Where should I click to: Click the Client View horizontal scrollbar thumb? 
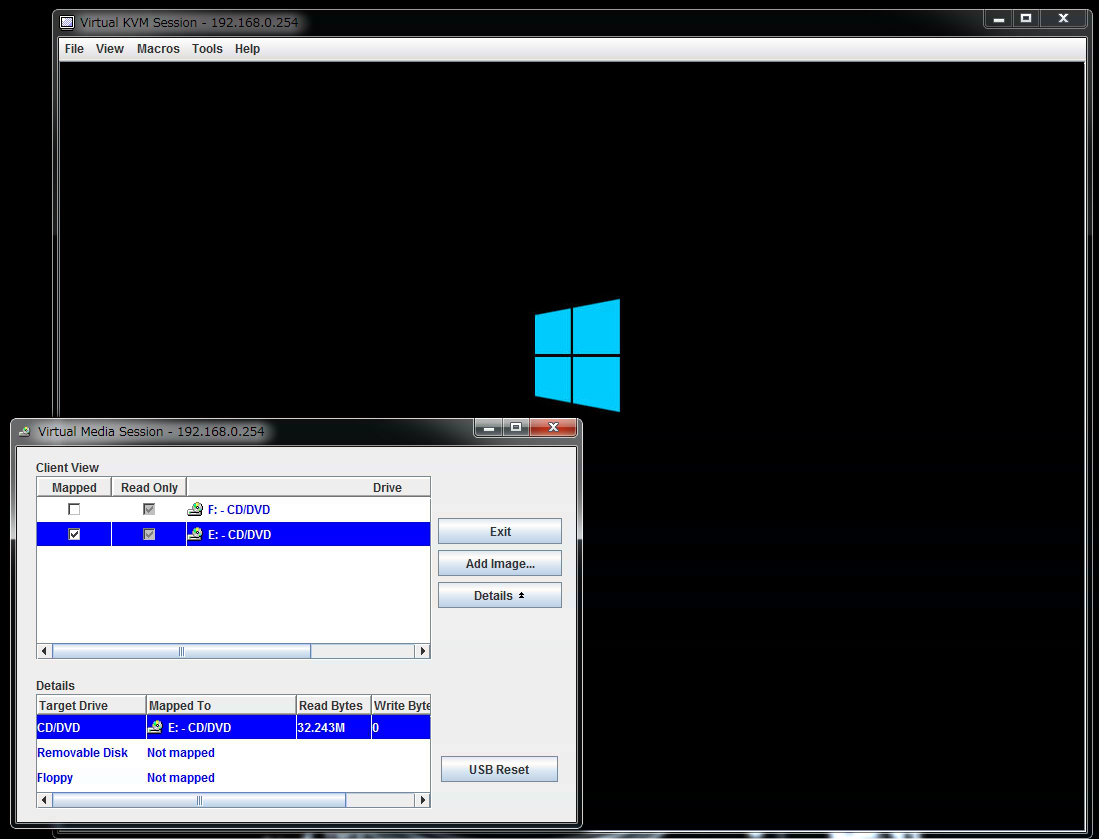(182, 651)
